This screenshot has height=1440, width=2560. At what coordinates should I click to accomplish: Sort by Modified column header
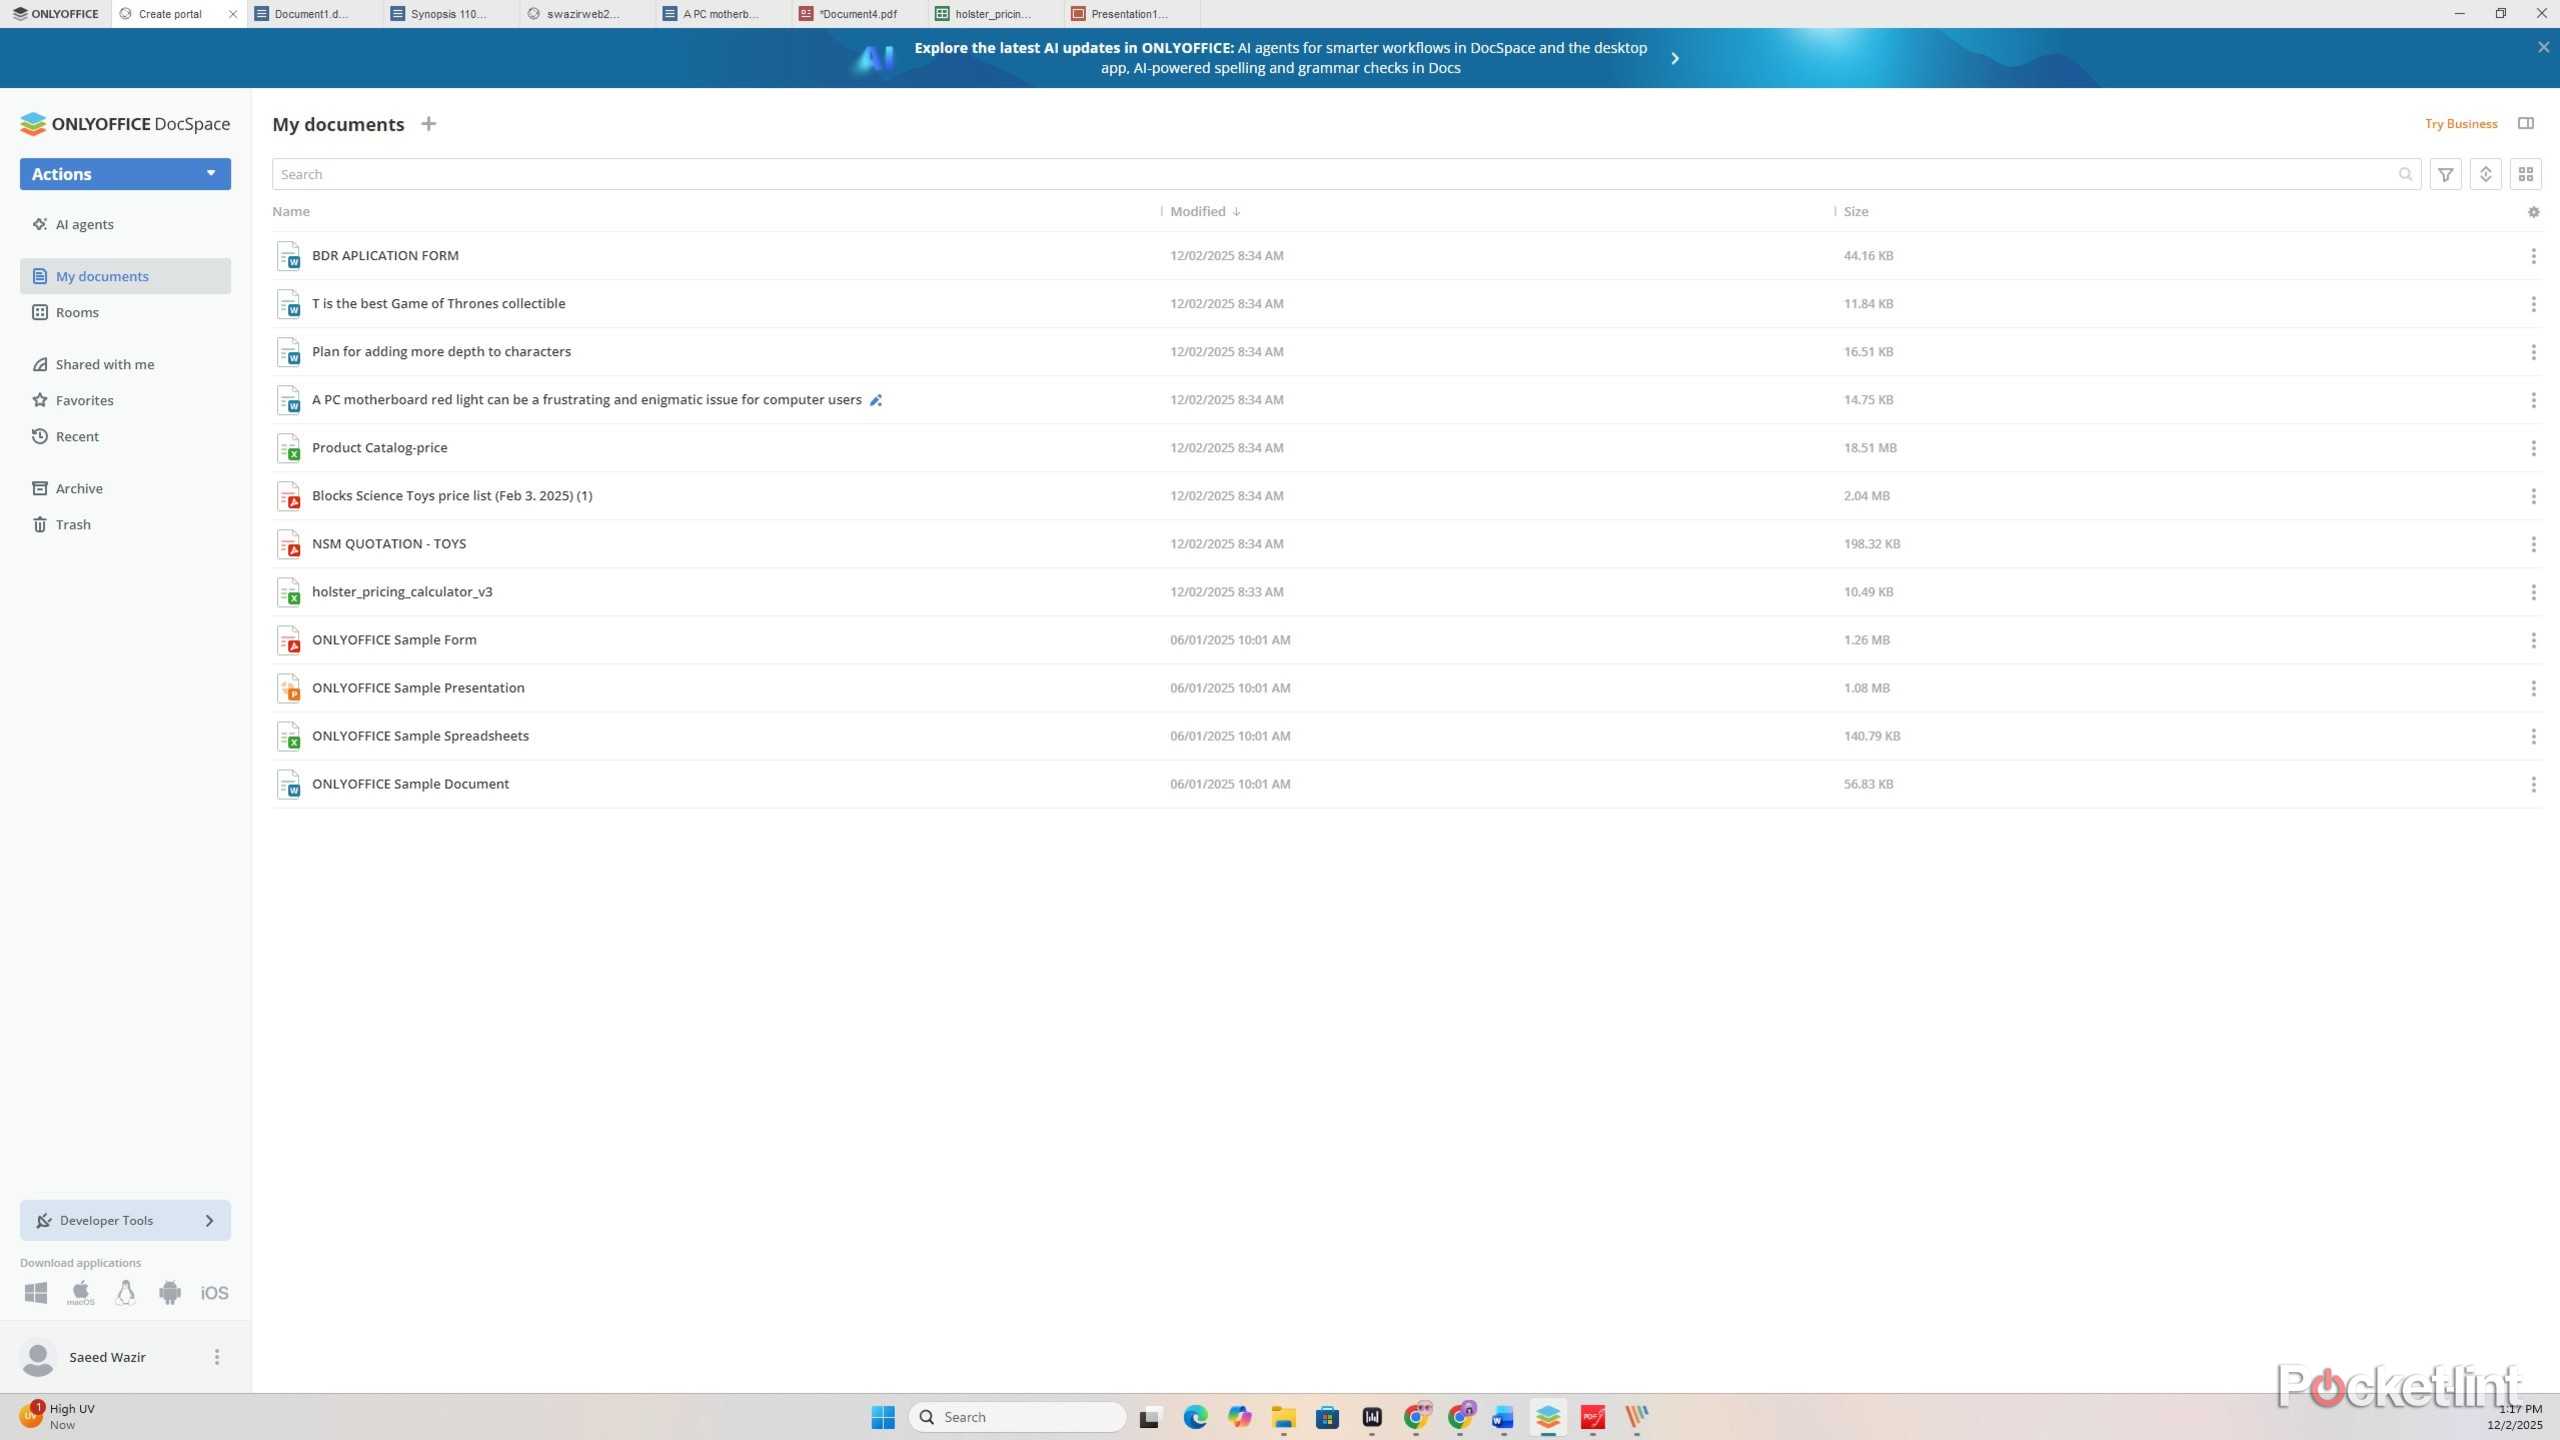click(1205, 211)
